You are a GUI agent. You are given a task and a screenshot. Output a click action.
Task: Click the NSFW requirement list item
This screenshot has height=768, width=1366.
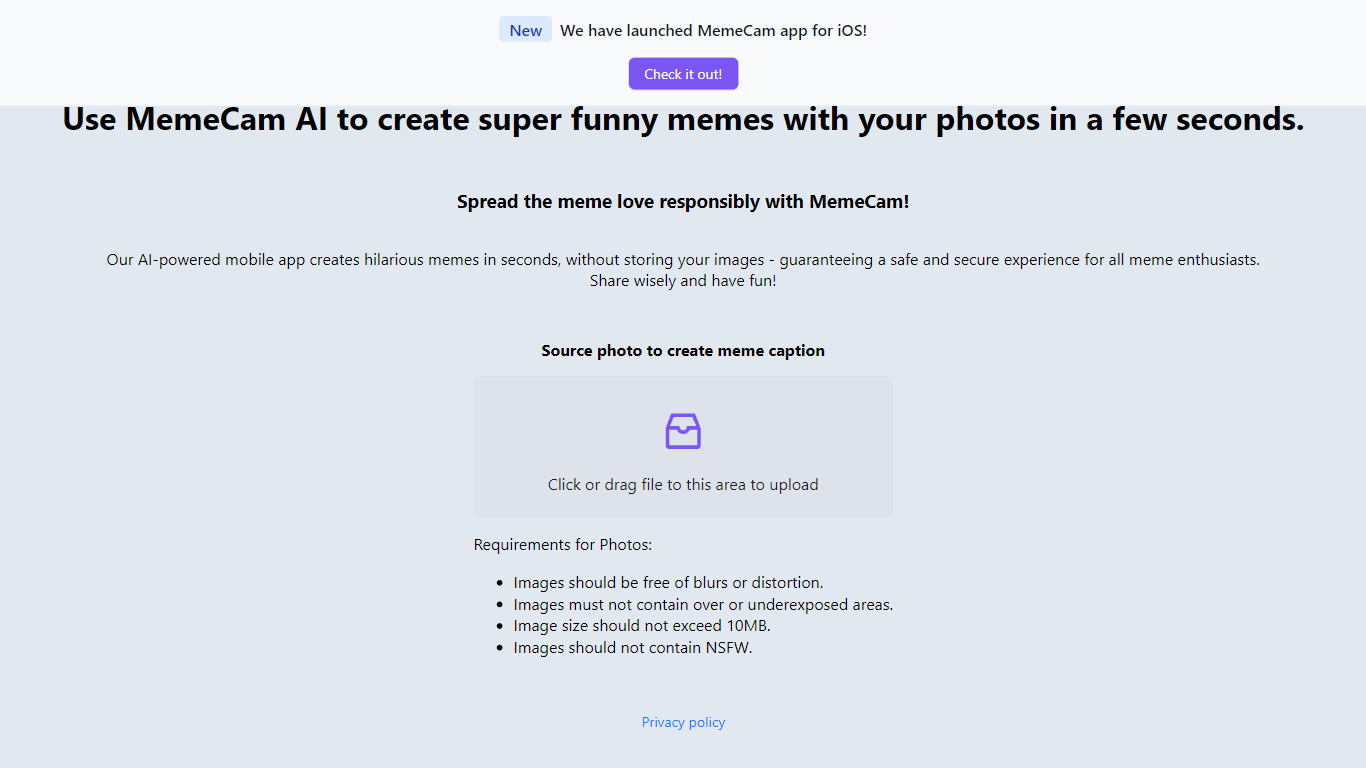click(x=632, y=648)
